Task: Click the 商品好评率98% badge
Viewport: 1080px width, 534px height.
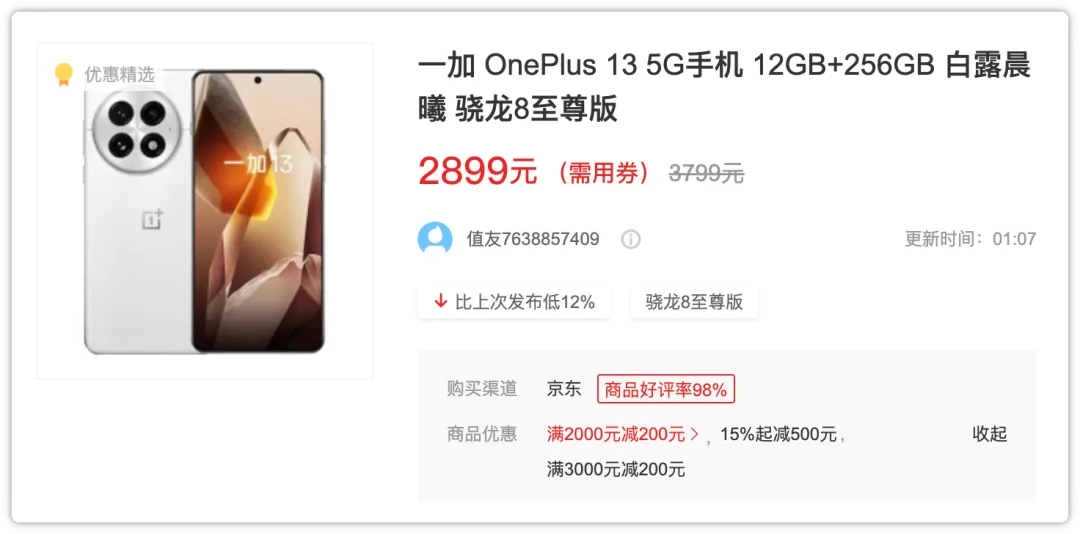Action: click(666, 389)
